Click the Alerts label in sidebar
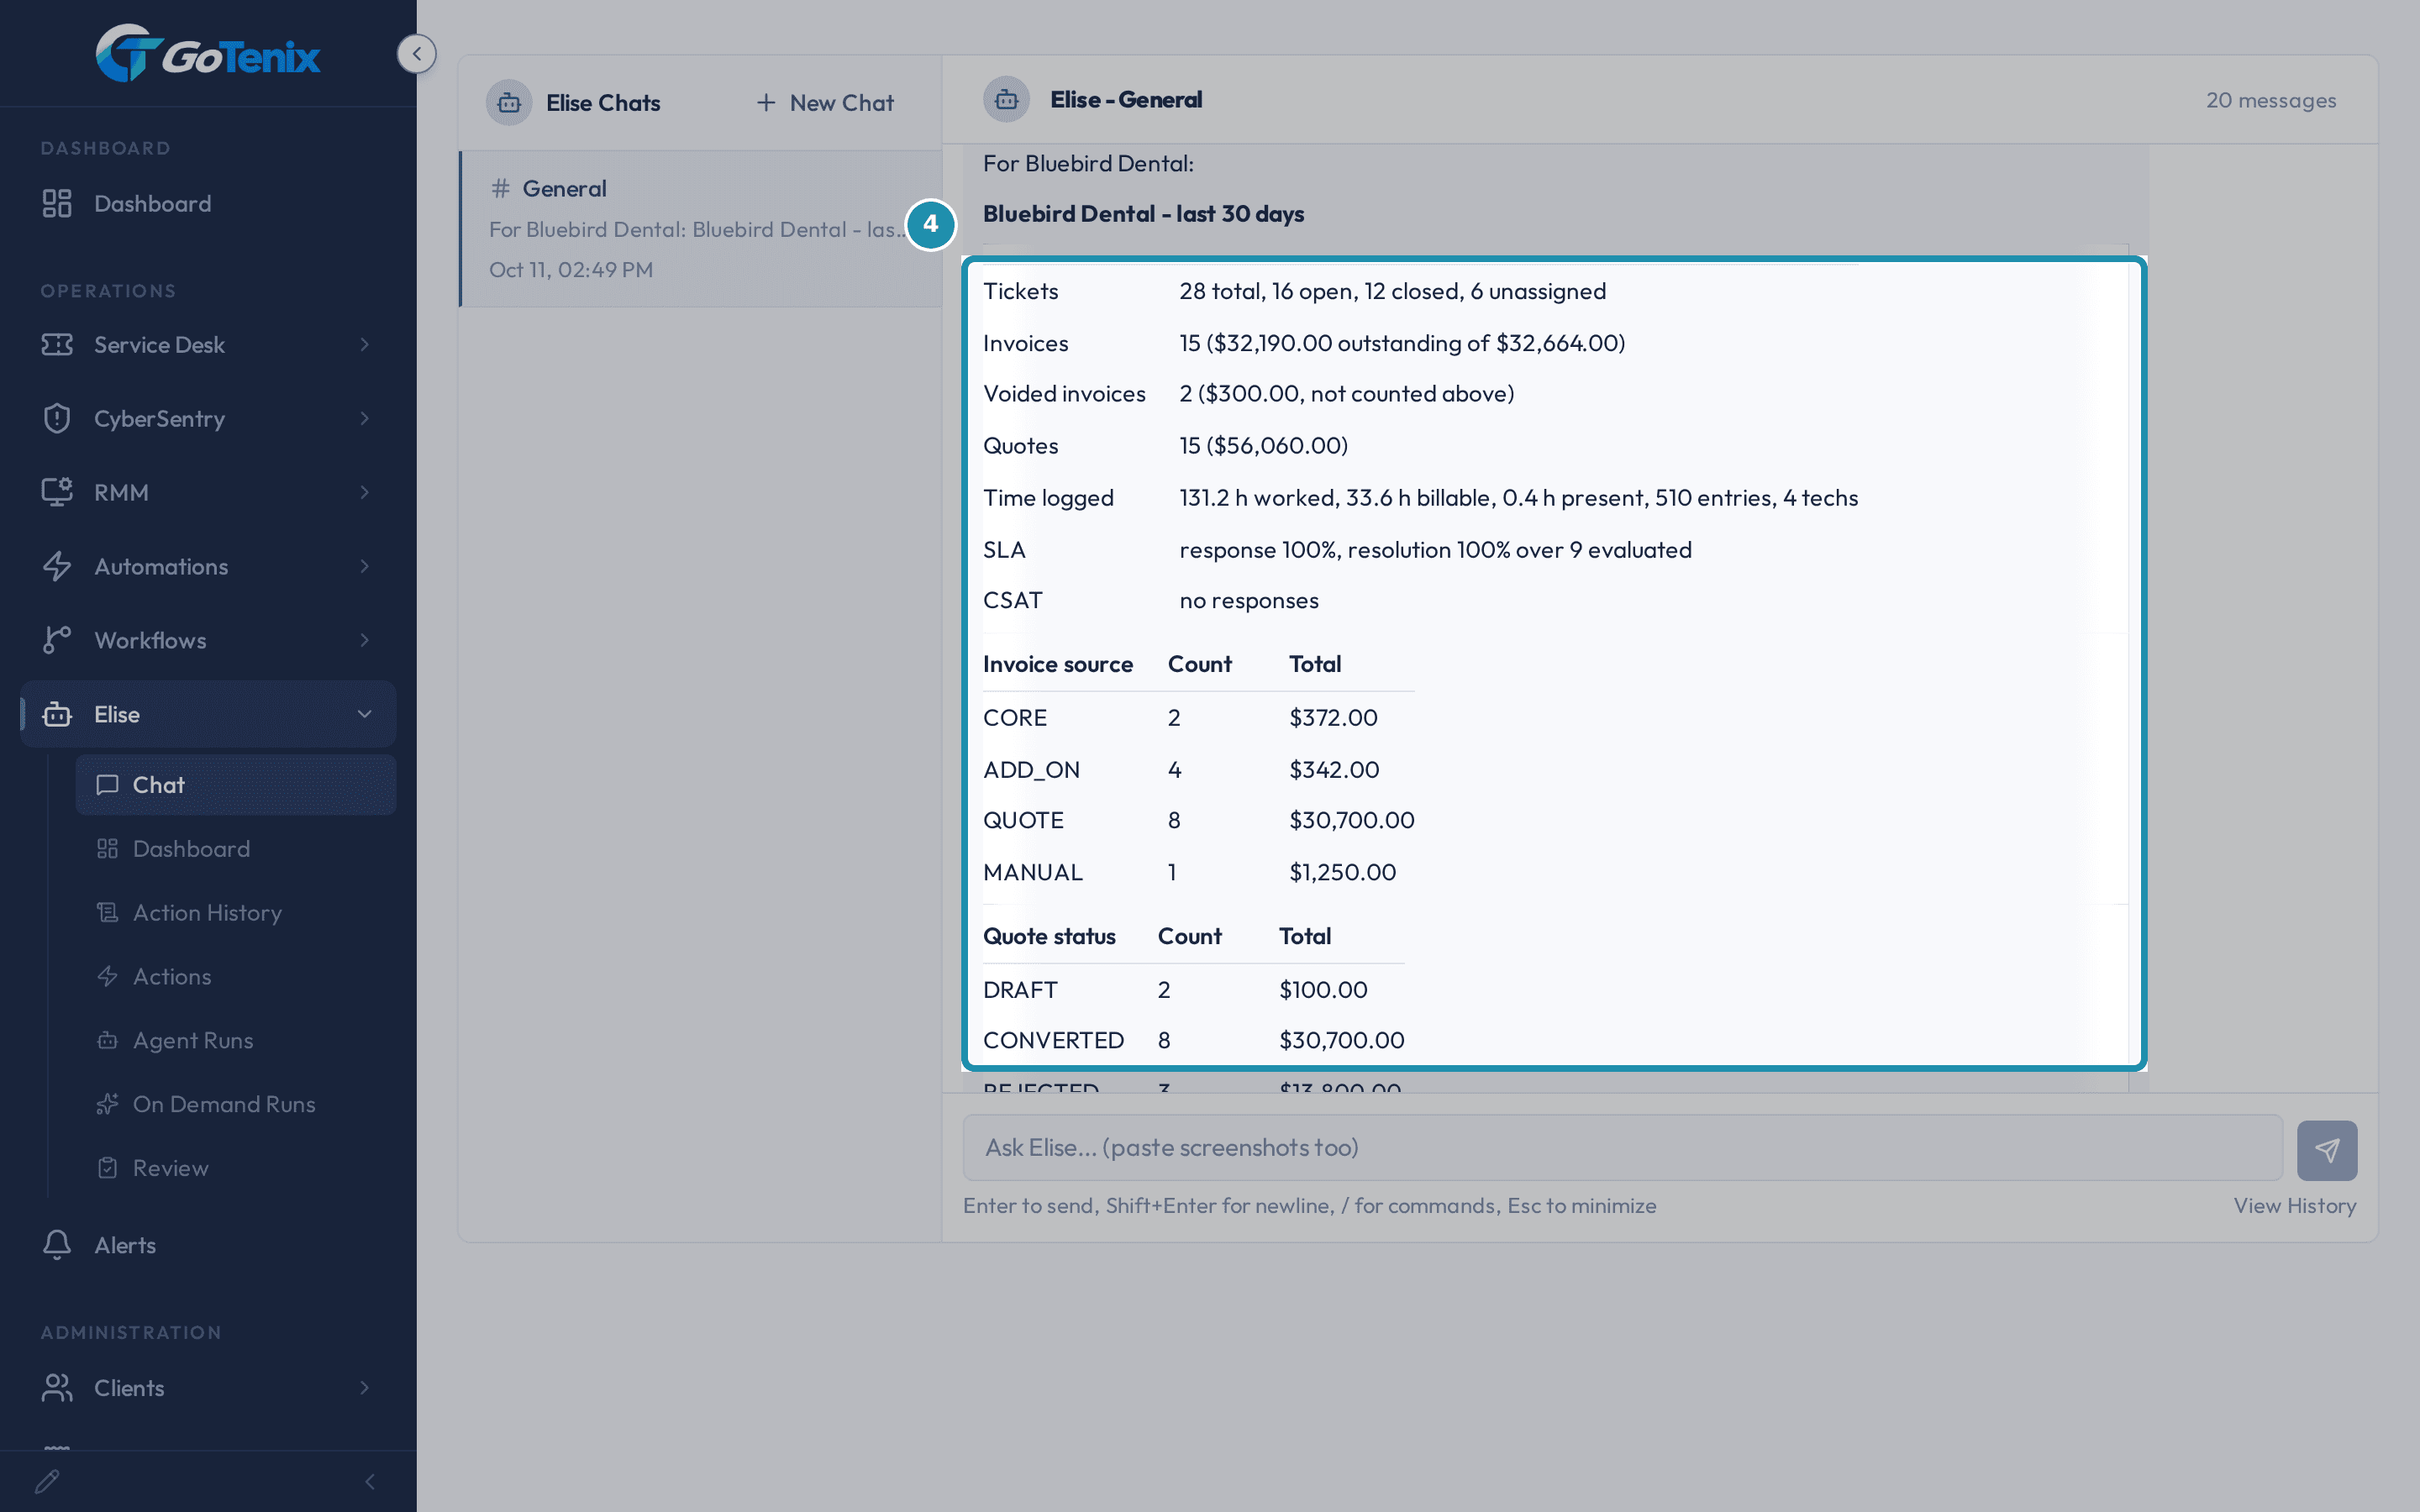2420x1512 pixels. (x=125, y=1246)
